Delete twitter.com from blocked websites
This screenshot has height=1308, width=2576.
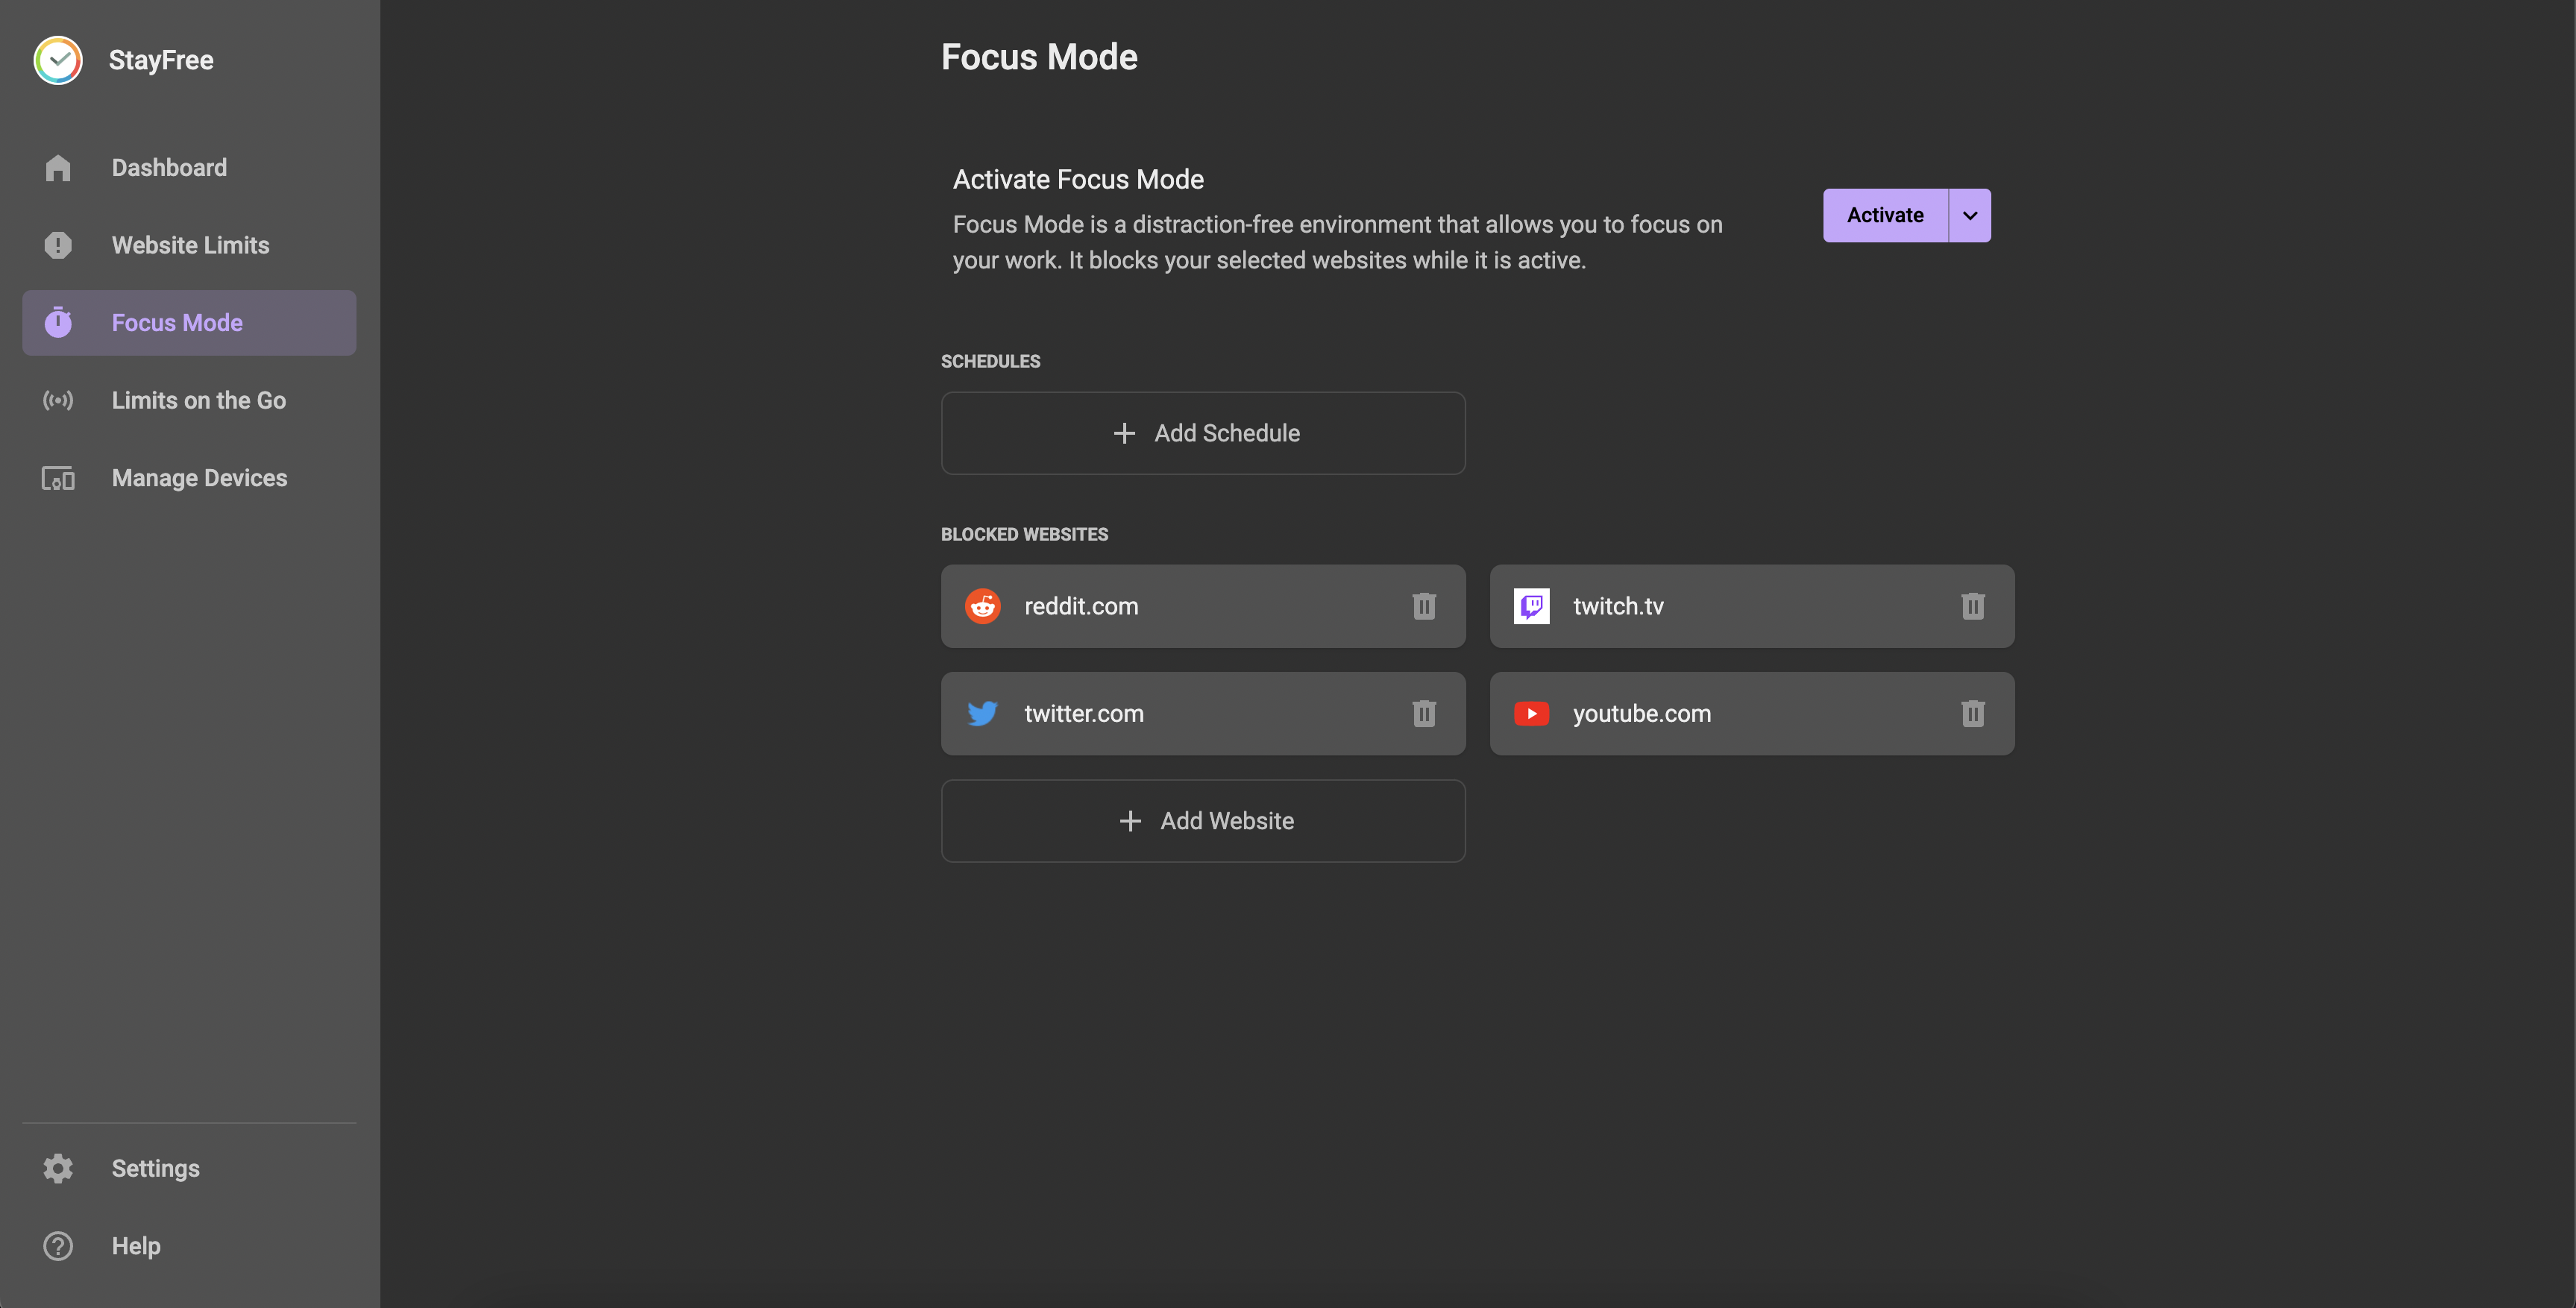[1423, 712]
